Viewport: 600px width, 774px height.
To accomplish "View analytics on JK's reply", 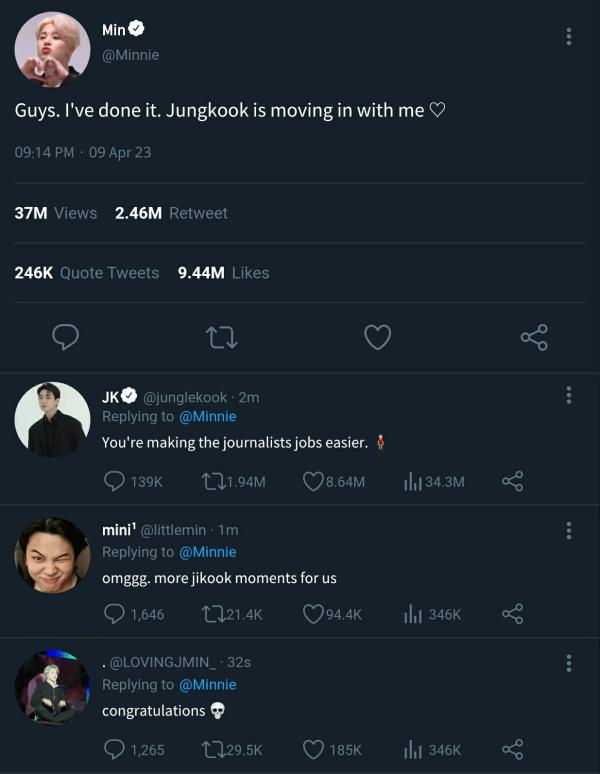I will click(x=411, y=481).
